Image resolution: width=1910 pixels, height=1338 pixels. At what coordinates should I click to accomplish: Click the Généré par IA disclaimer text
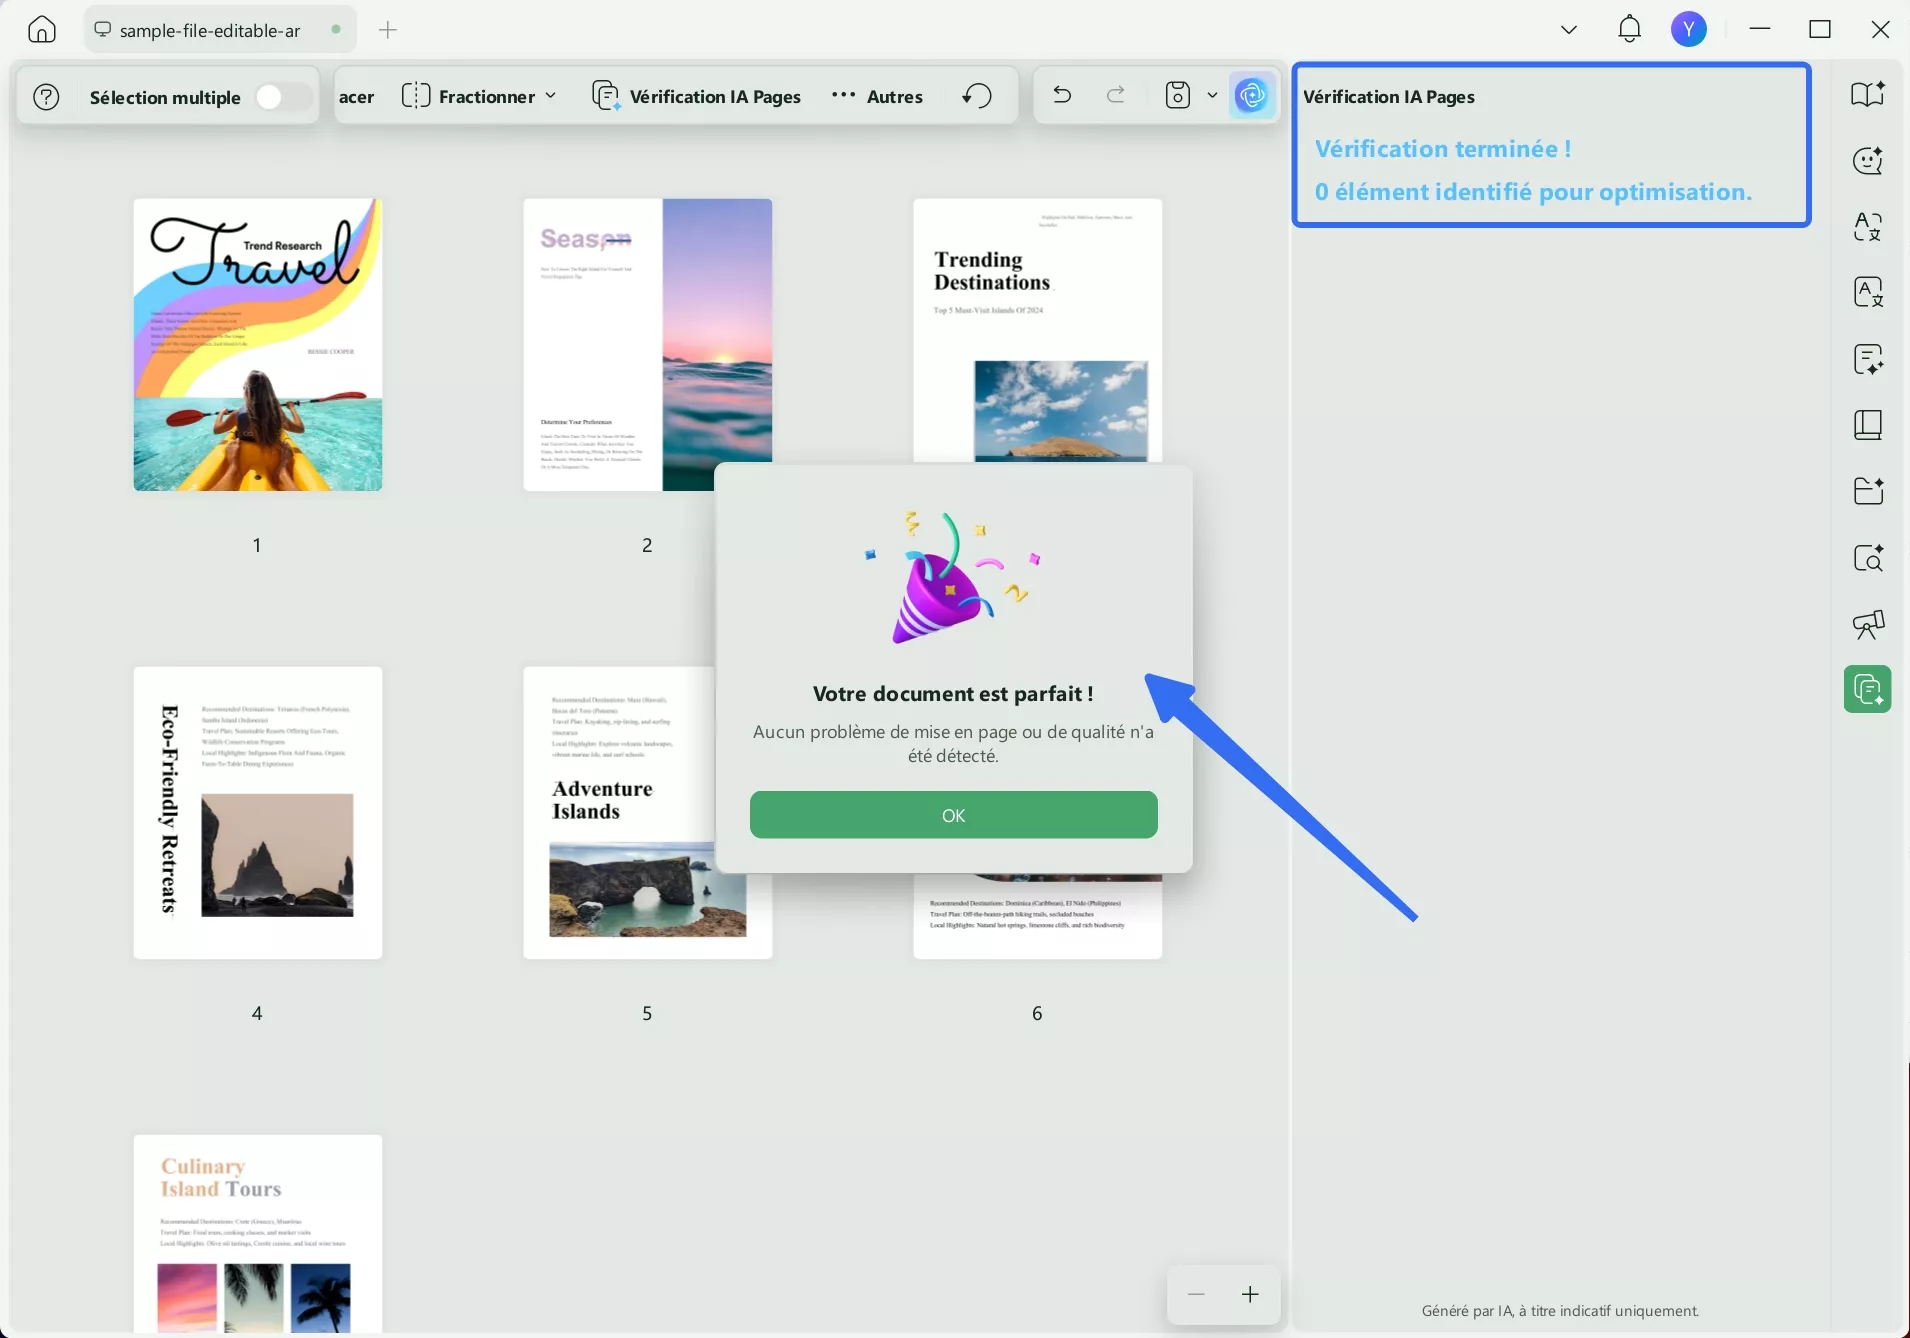pos(1560,1311)
